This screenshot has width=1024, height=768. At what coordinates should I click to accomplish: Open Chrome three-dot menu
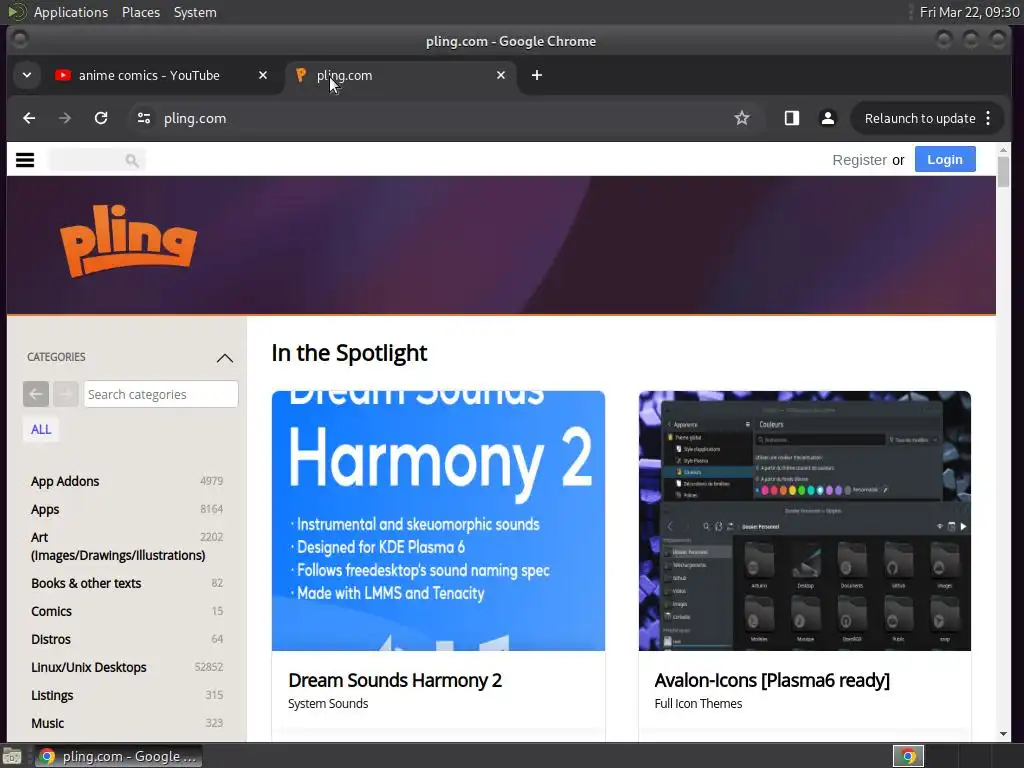pos(988,118)
